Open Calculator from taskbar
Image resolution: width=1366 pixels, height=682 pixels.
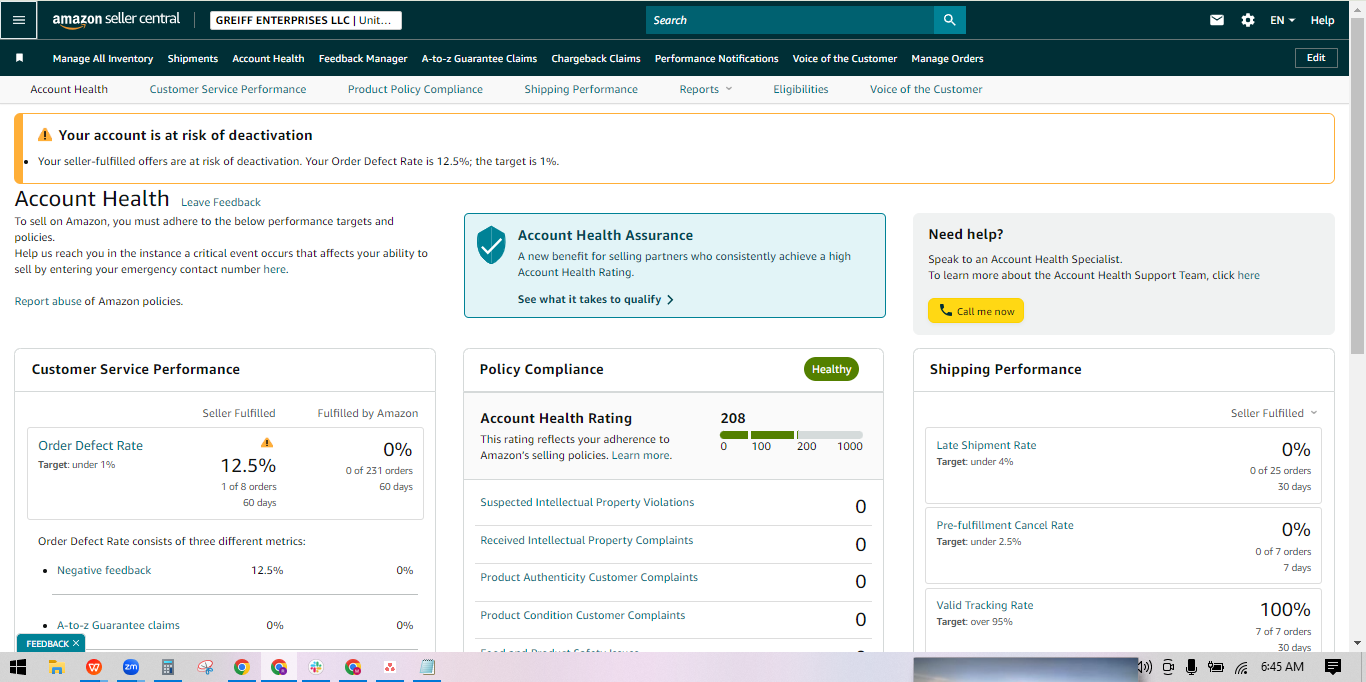(168, 667)
